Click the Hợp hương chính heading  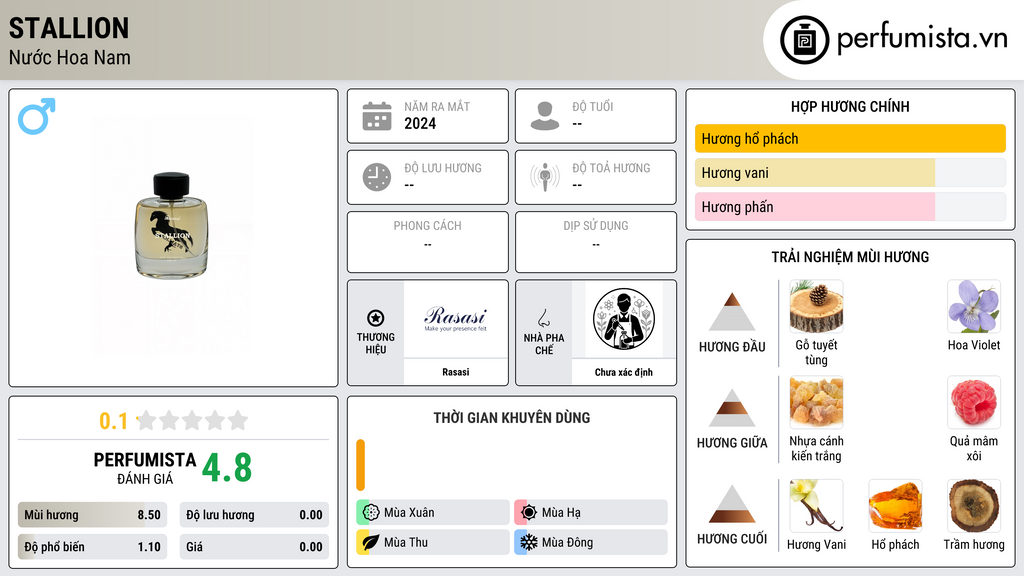850,106
